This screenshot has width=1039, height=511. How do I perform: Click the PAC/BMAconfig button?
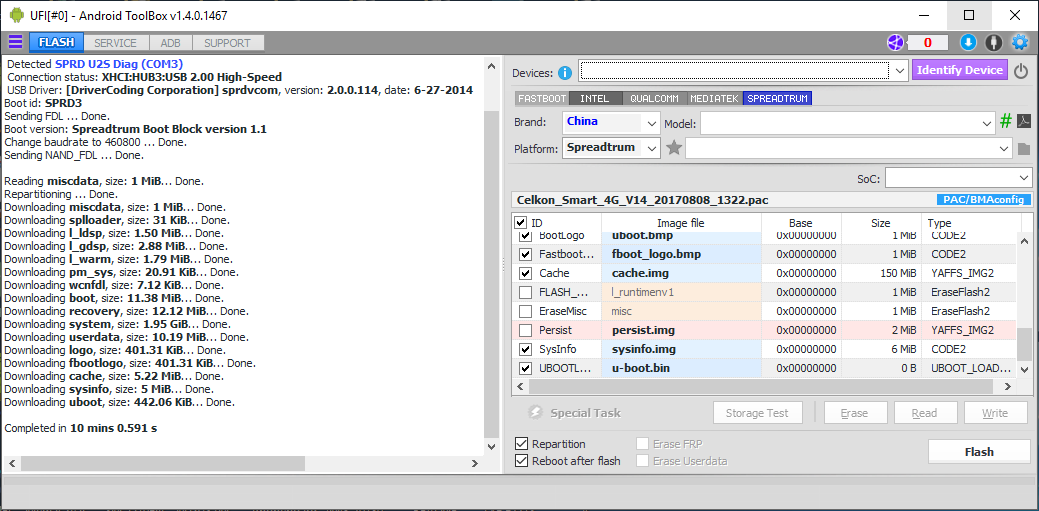pyautogui.click(x=984, y=199)
